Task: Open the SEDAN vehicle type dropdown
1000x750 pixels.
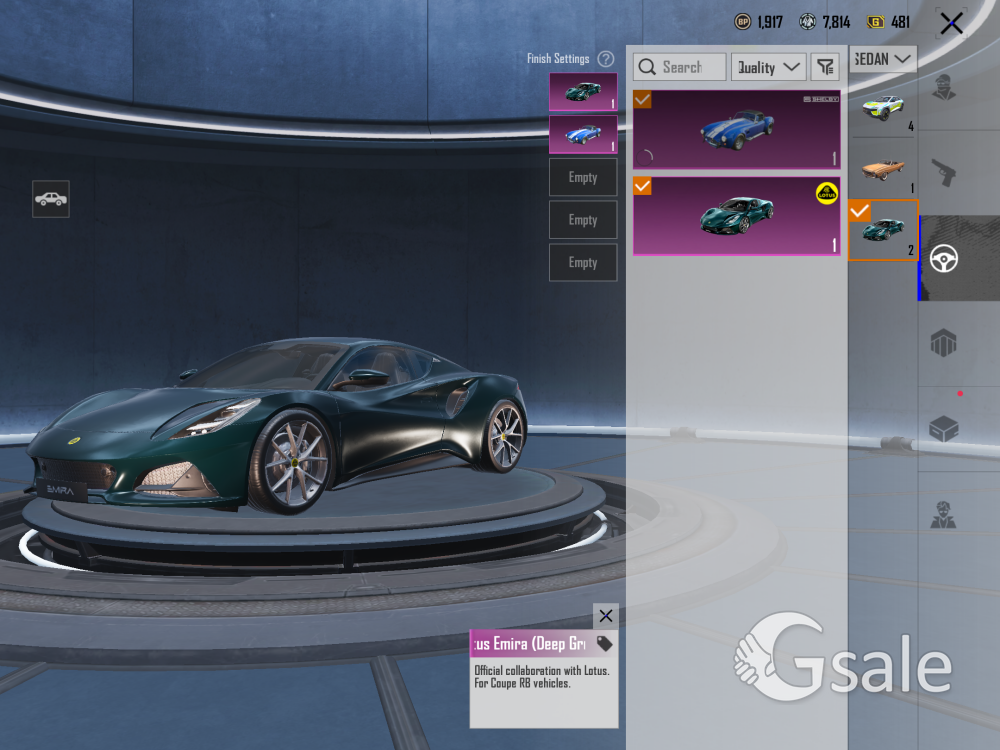Action: tap(883, 59)
